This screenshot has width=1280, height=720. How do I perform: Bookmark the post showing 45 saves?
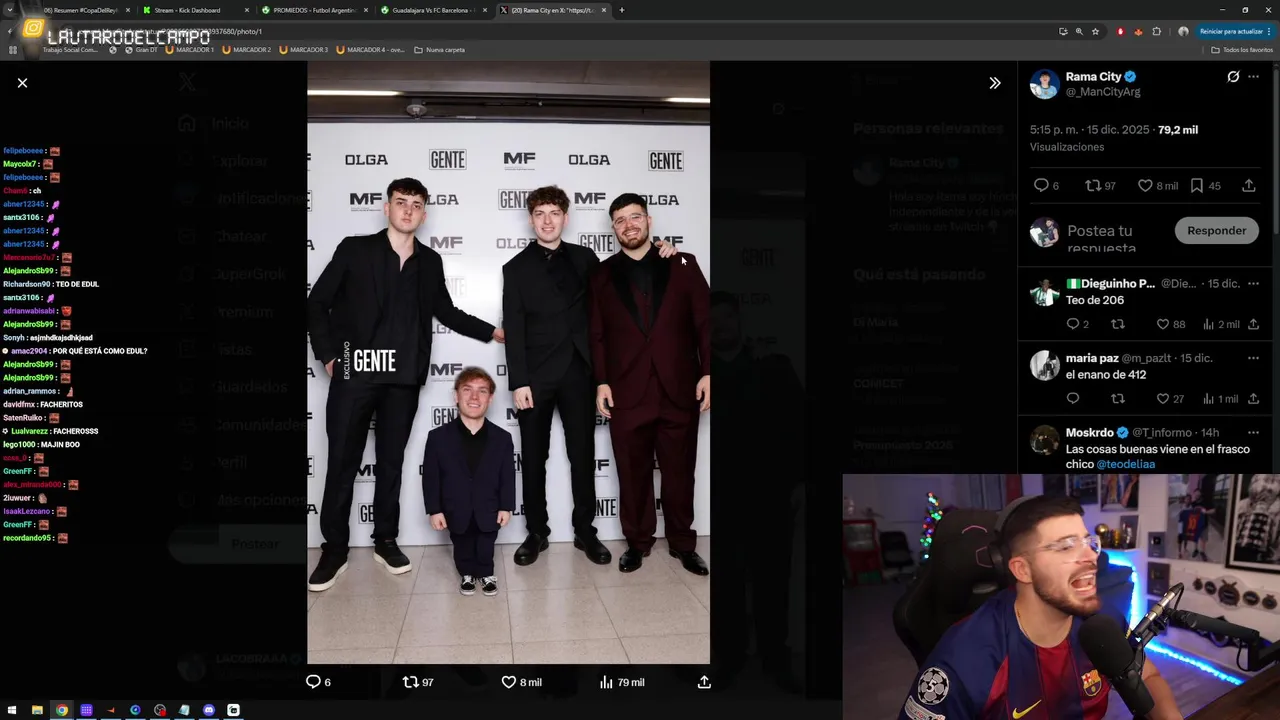click(x=1205, y=186)
